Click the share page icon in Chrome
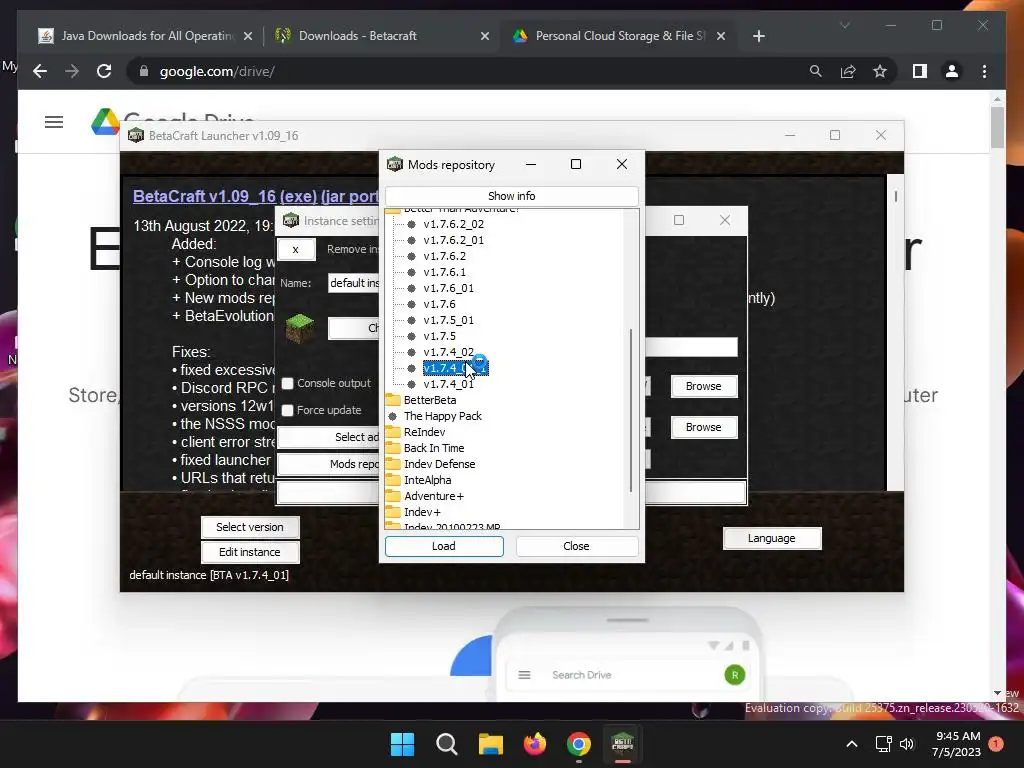 click(x=848, y=71)
